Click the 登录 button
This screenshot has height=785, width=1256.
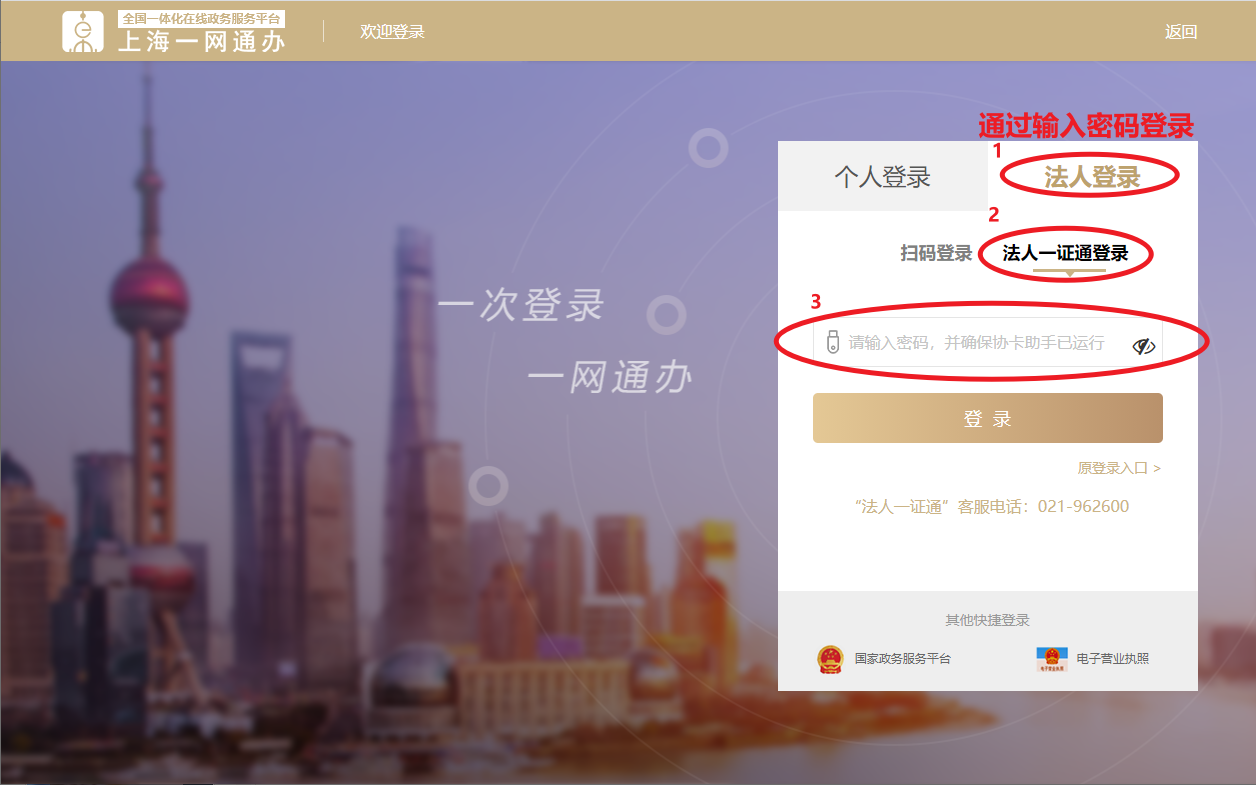(x=988, y=418)
